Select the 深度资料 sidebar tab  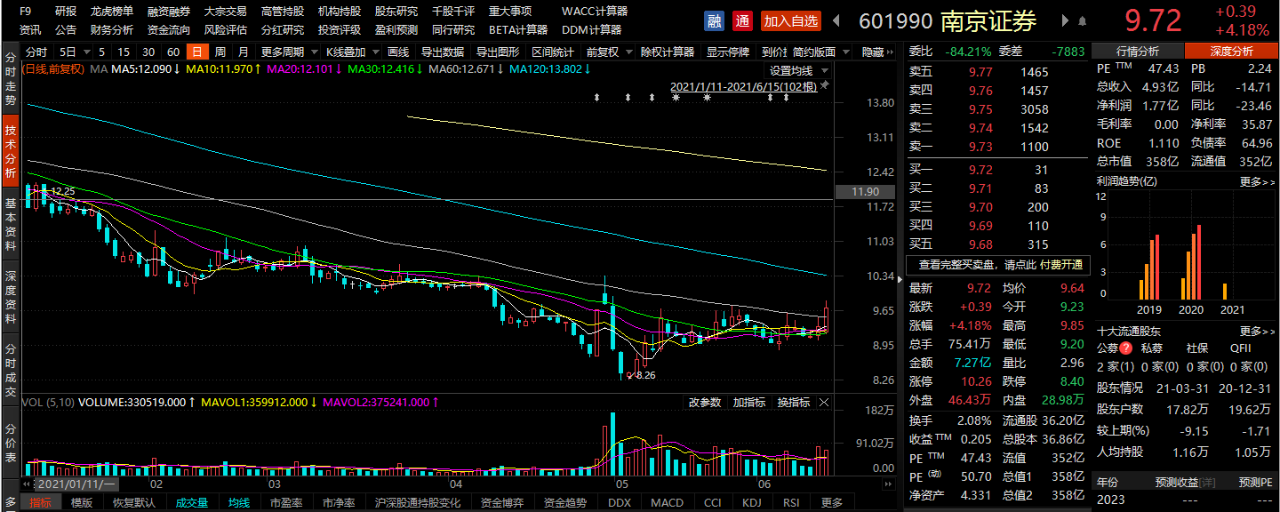[10, 296]
